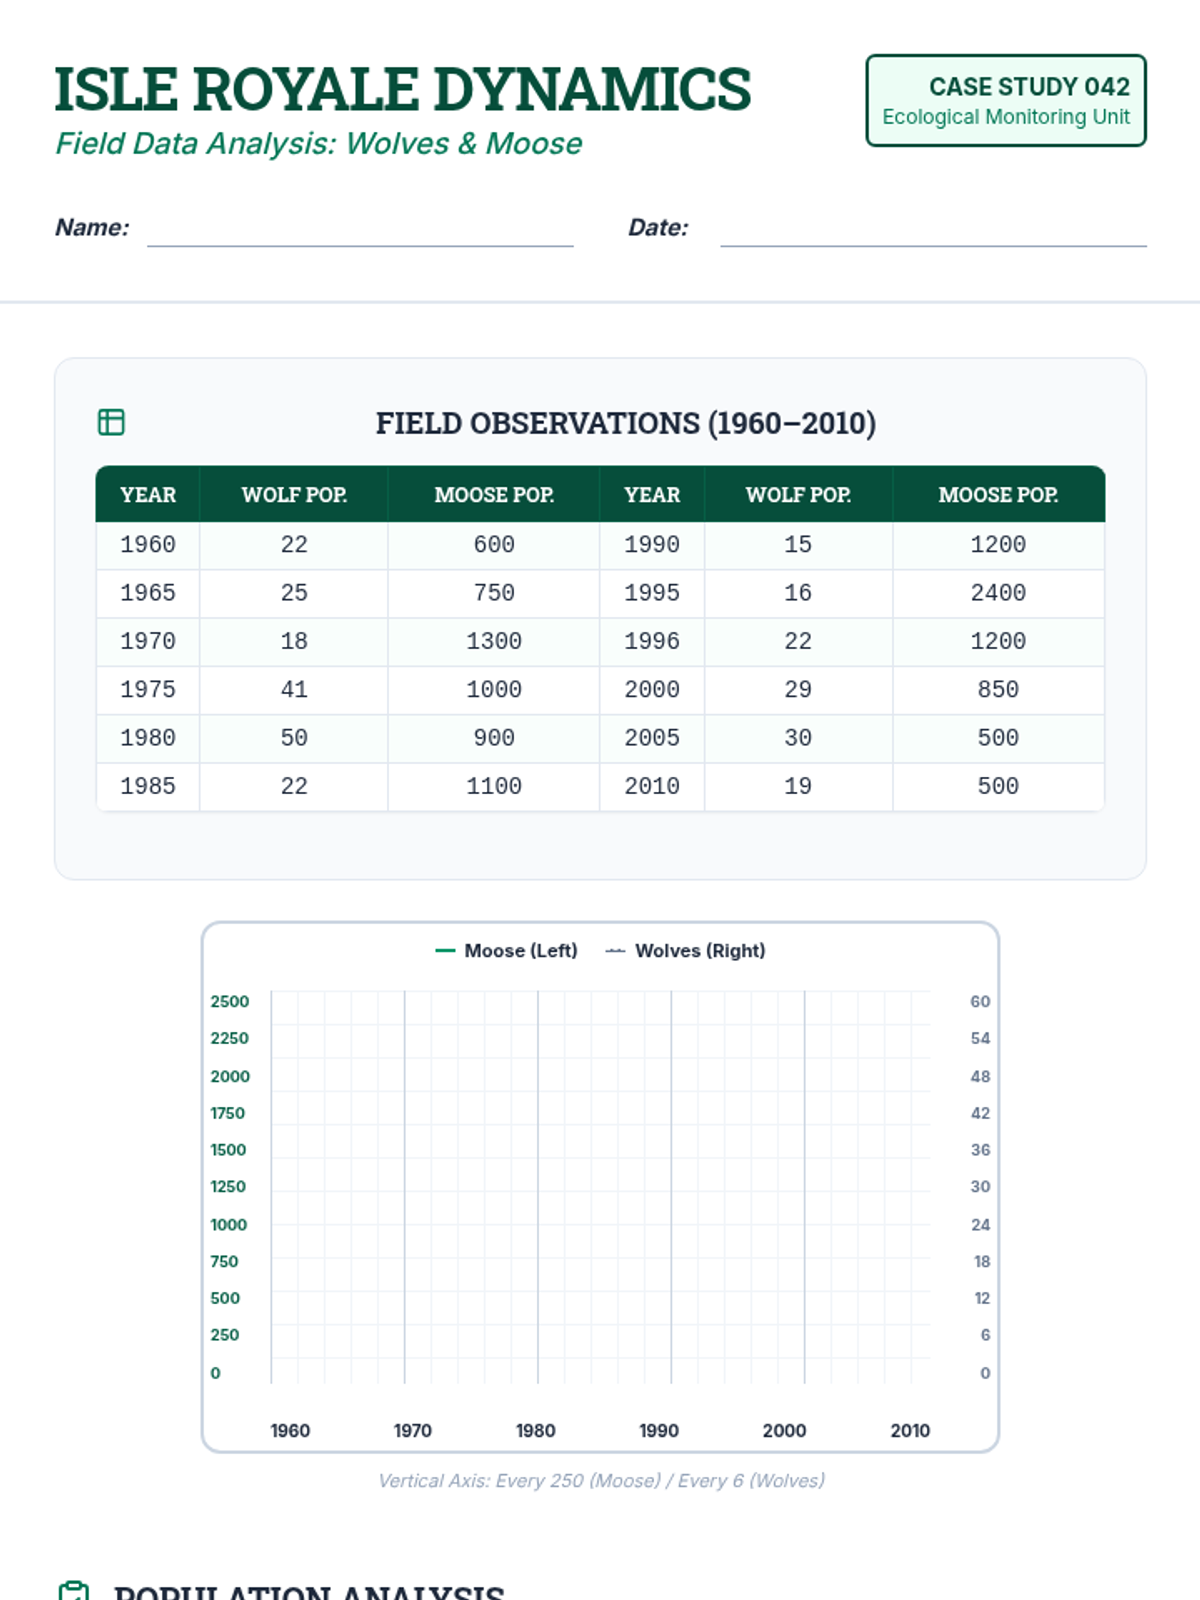Toggle the Wolves (Right) legend label
The image size is (1200, 1600).
pos(700,951)
